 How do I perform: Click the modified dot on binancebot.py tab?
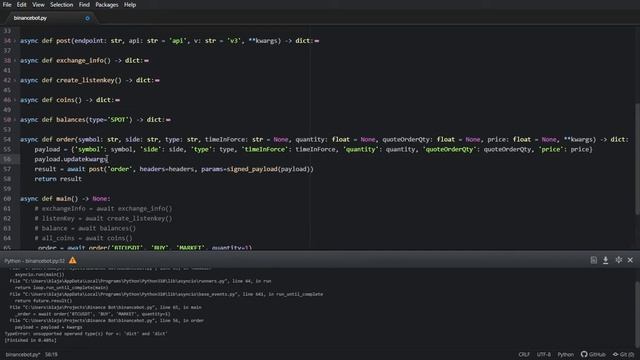pos(87,18)
